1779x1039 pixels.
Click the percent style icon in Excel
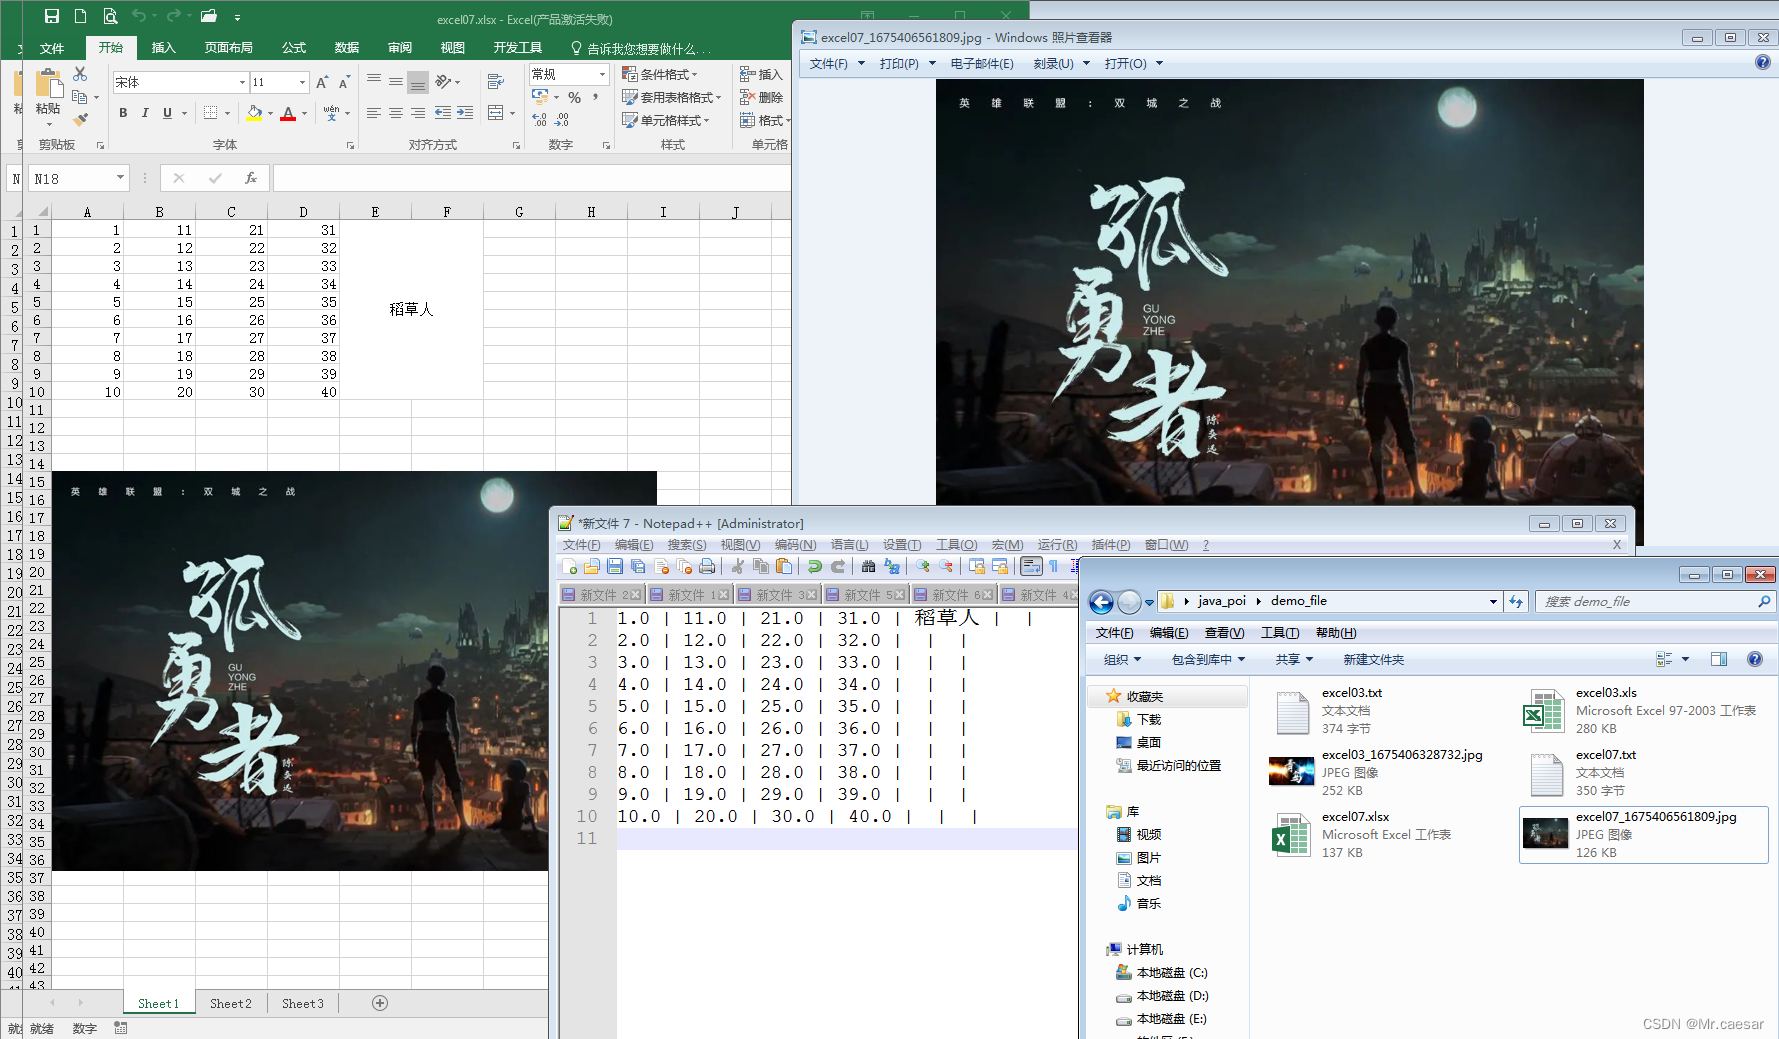click(x=574, y=97)
